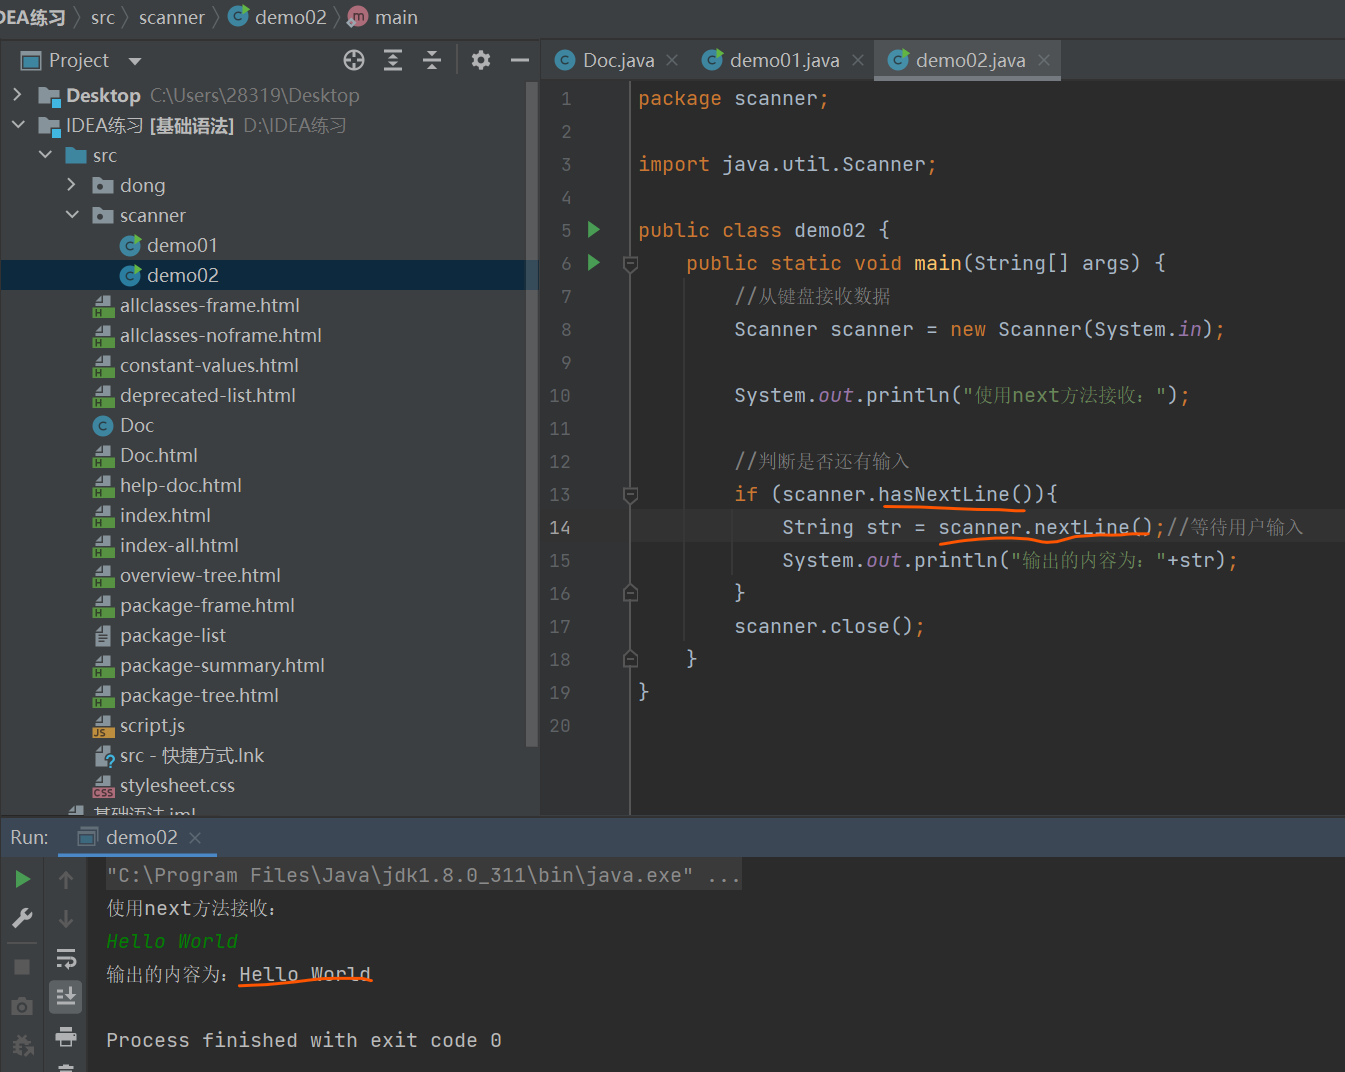This screenshot has height=1072, width=1345.
Task: Hide the Project tool window
Action: 519,60
